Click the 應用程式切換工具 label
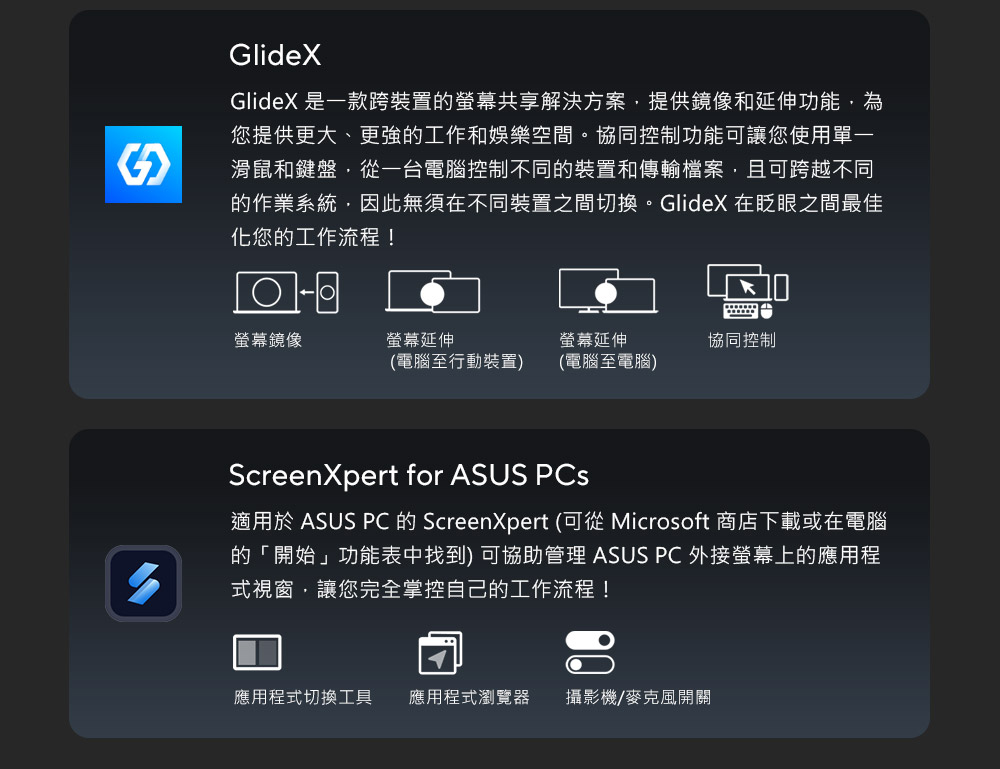Viewport: 1000px width, 769px height. coord(303,697)
